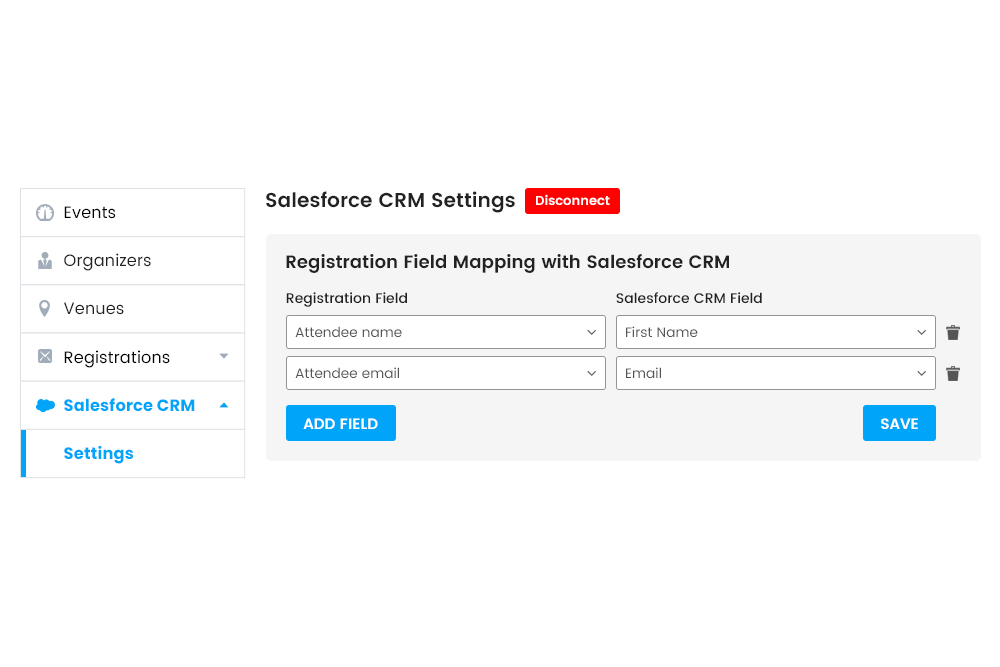Delete the First Name field mapping via trash icon

click(x=952, y=332)
